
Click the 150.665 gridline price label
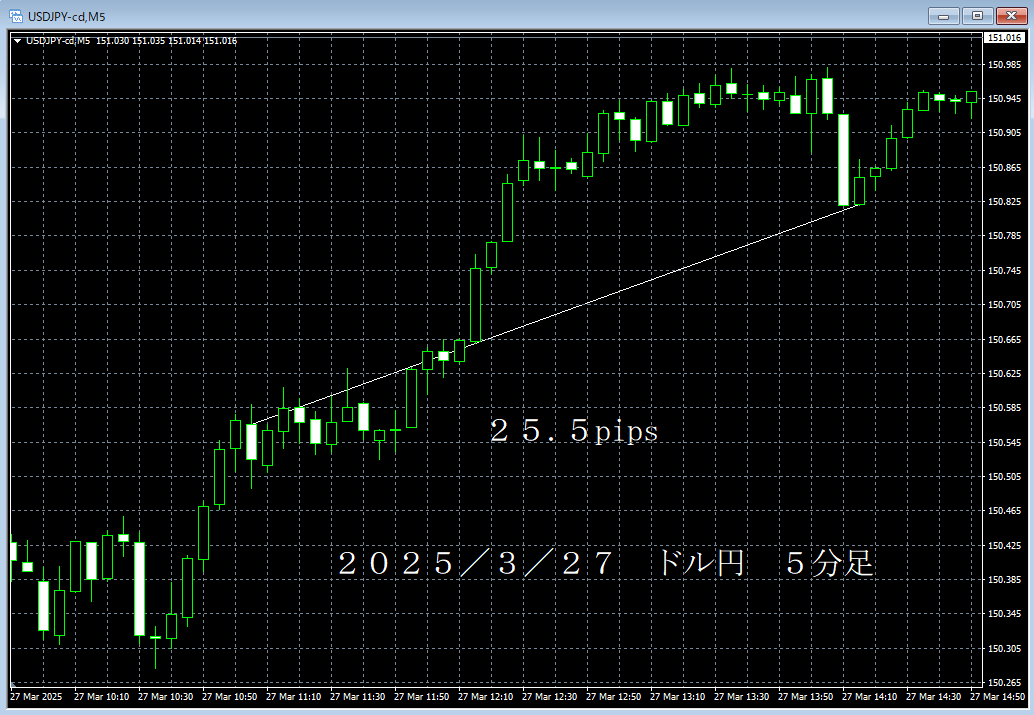(1007, 338)
